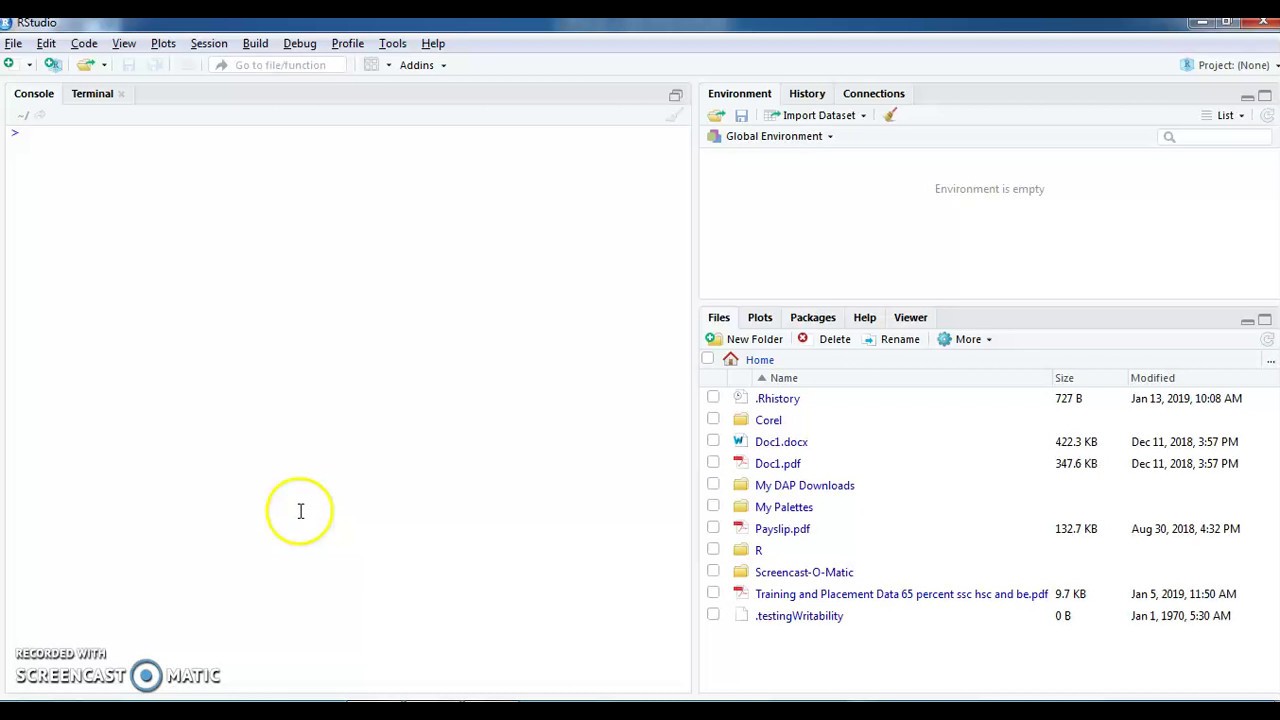Click the Environment search field
Screen dimensions: 1280x720
pos(1217,137)
